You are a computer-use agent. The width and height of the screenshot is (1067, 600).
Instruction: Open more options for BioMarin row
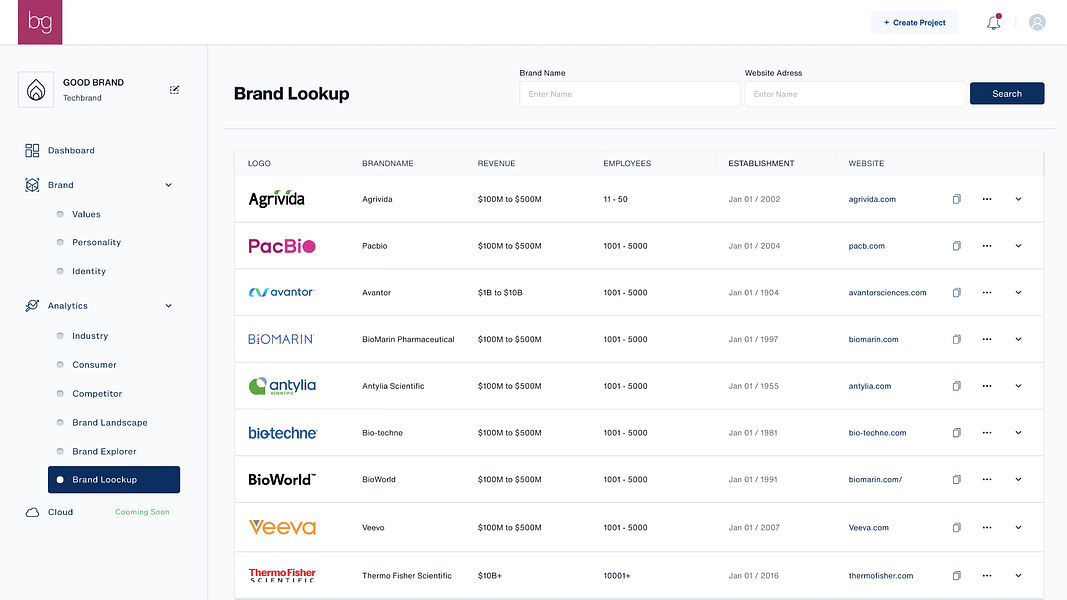click(987, 339)
